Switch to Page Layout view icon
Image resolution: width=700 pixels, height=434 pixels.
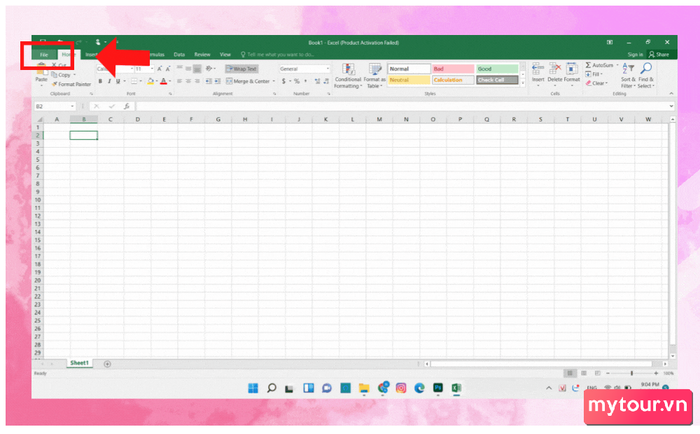click(x=583, y=373)
